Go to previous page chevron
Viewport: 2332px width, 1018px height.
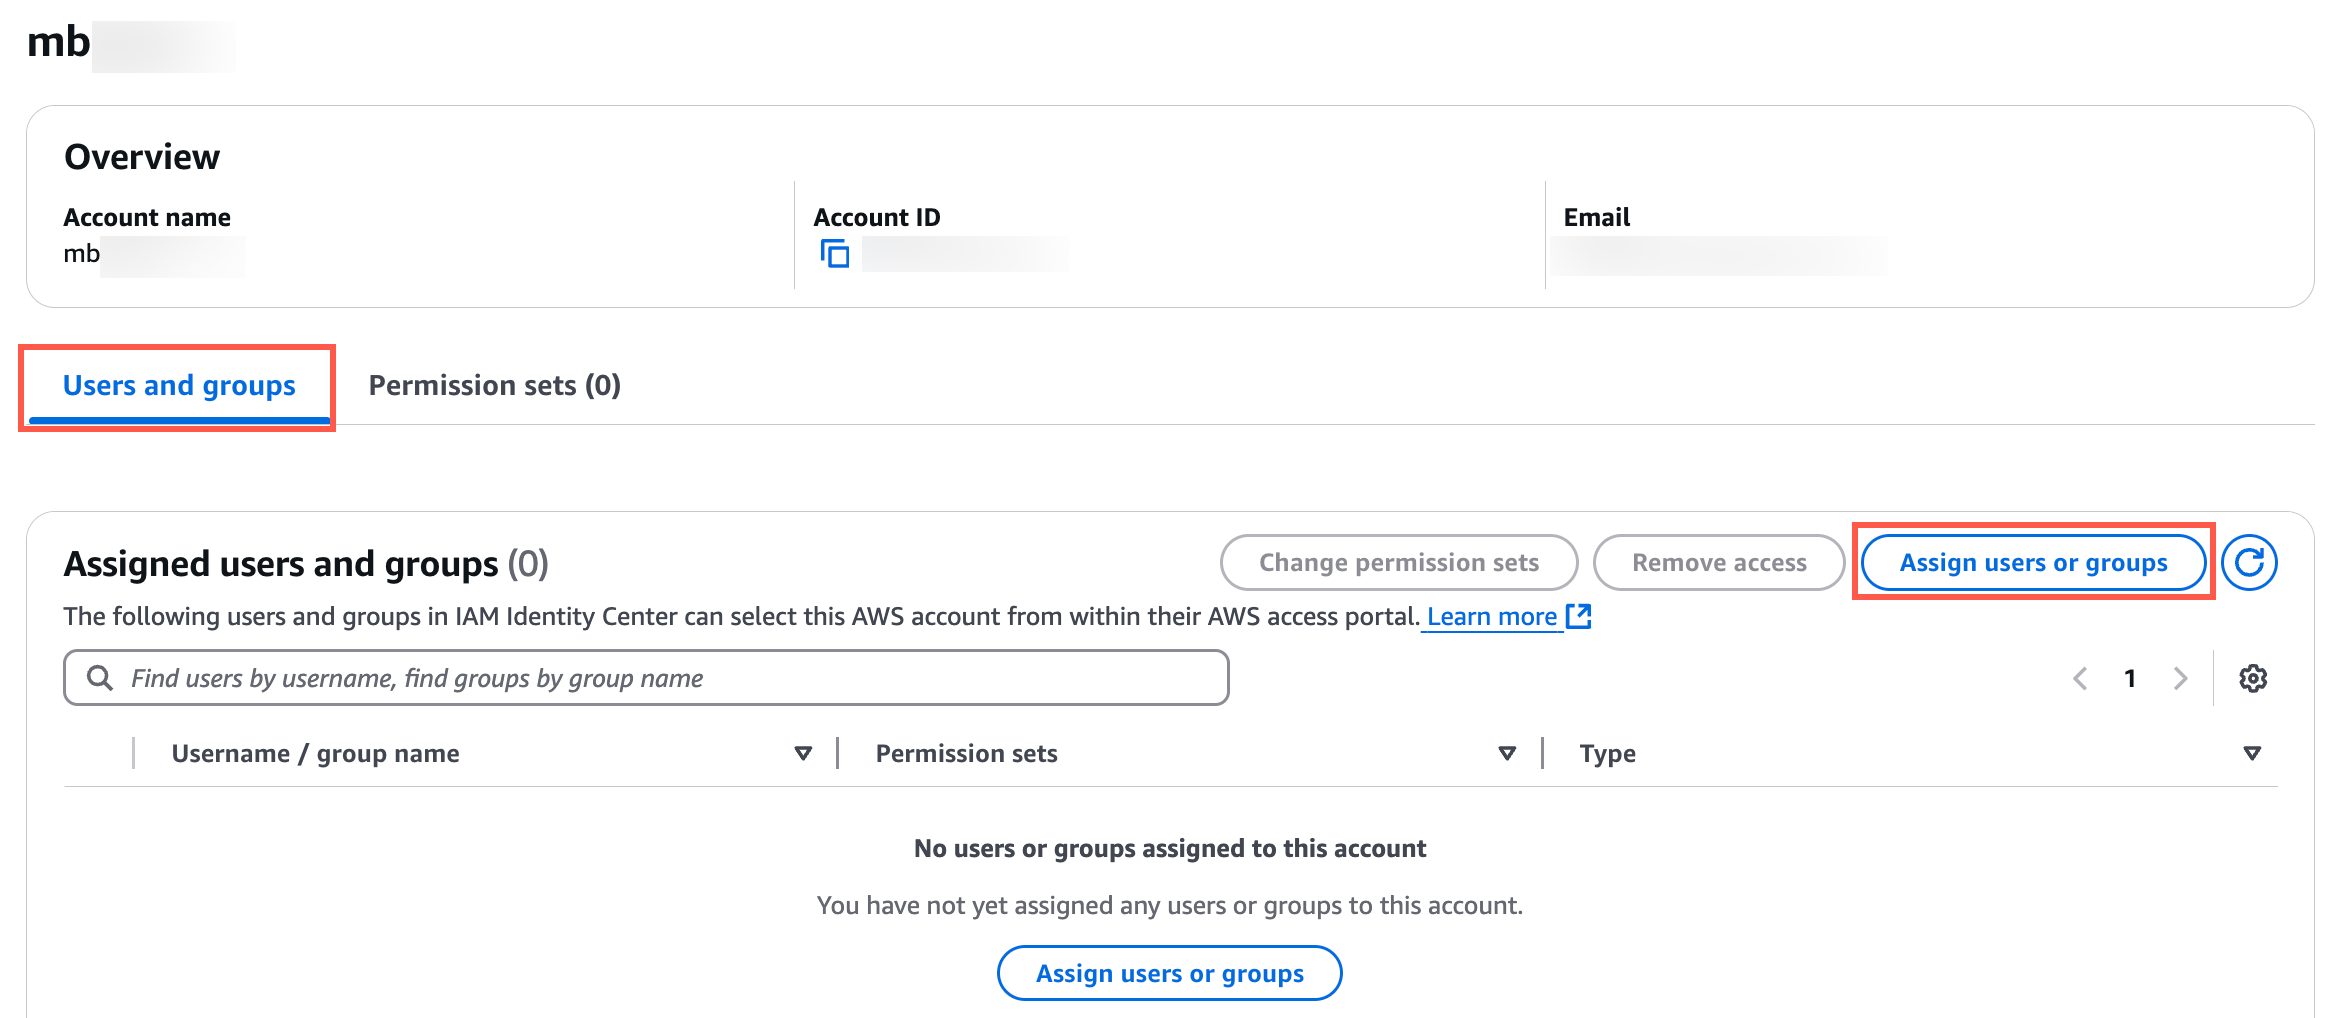pyautogui.click(x=2080, y=679)
